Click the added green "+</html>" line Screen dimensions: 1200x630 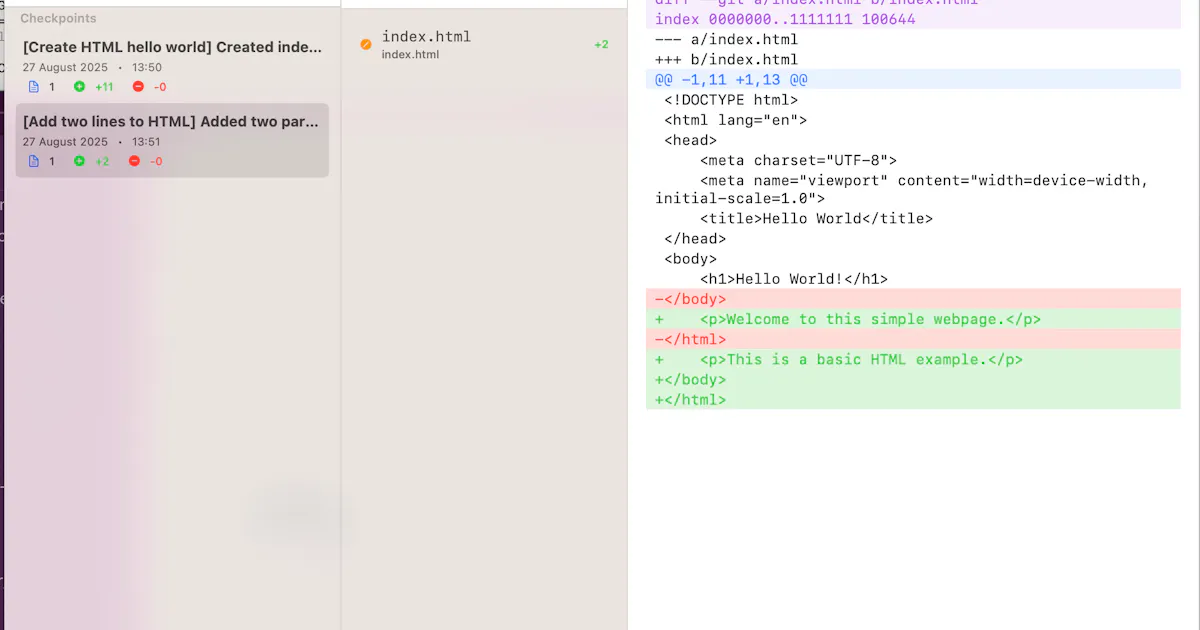pyautogui.click(x=913, y=399)
